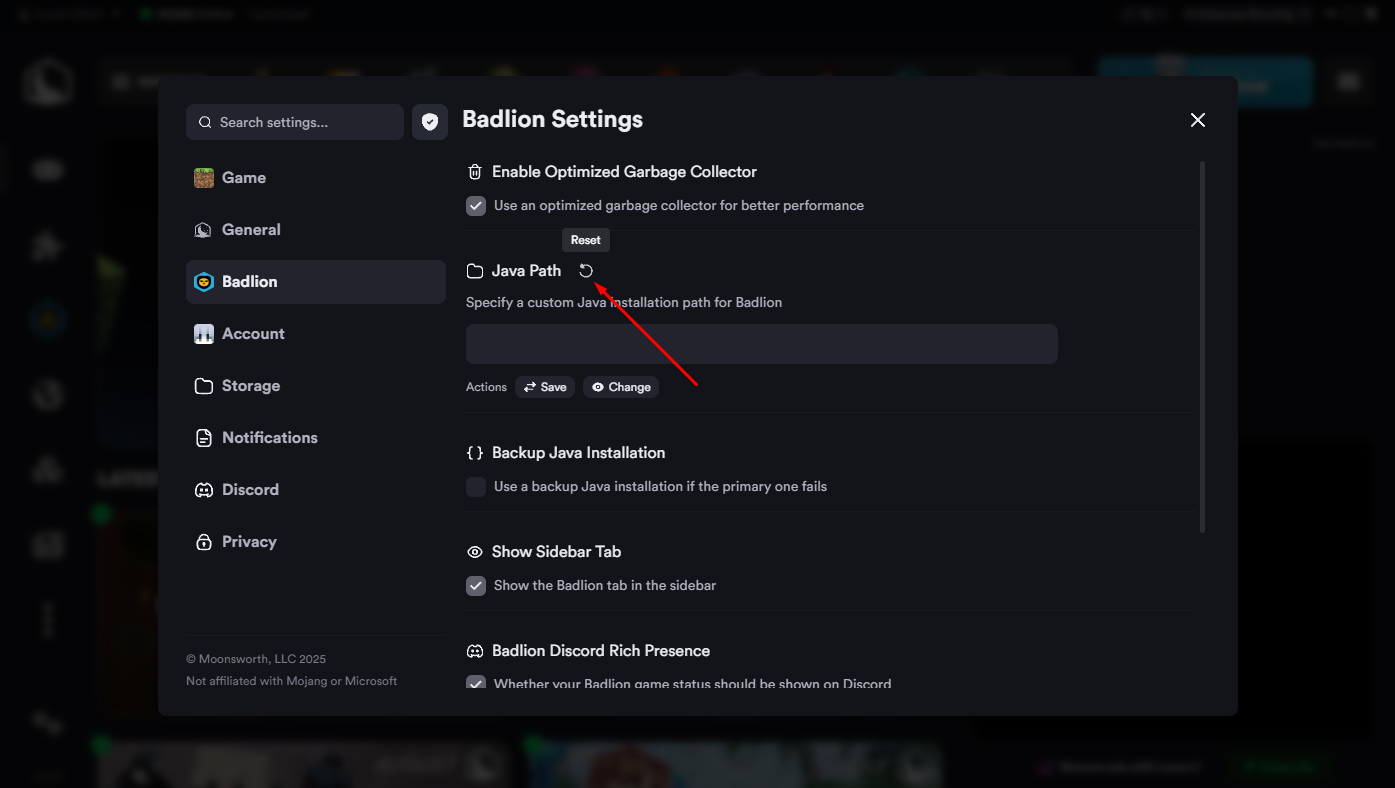The width and height of the screenshot is (1395, 788).
Task: Open the Game settings tab
Action: pyautogui.click(x=244, y=178)
